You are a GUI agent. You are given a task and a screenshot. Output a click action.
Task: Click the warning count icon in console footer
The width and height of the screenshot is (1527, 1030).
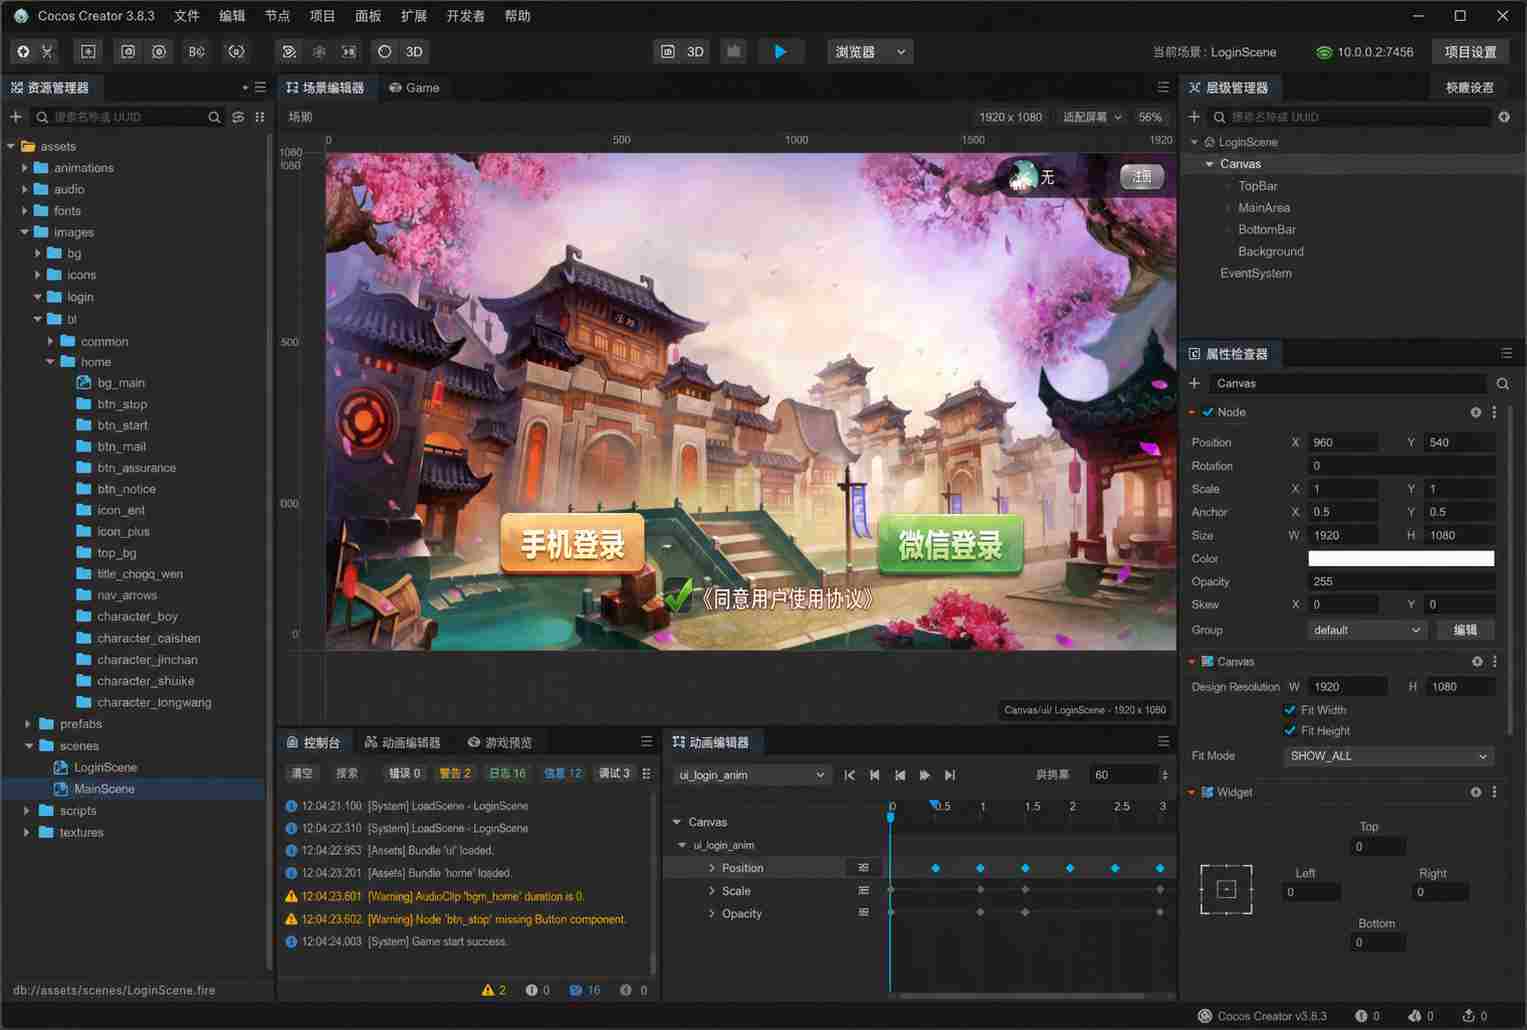(488, 990)
